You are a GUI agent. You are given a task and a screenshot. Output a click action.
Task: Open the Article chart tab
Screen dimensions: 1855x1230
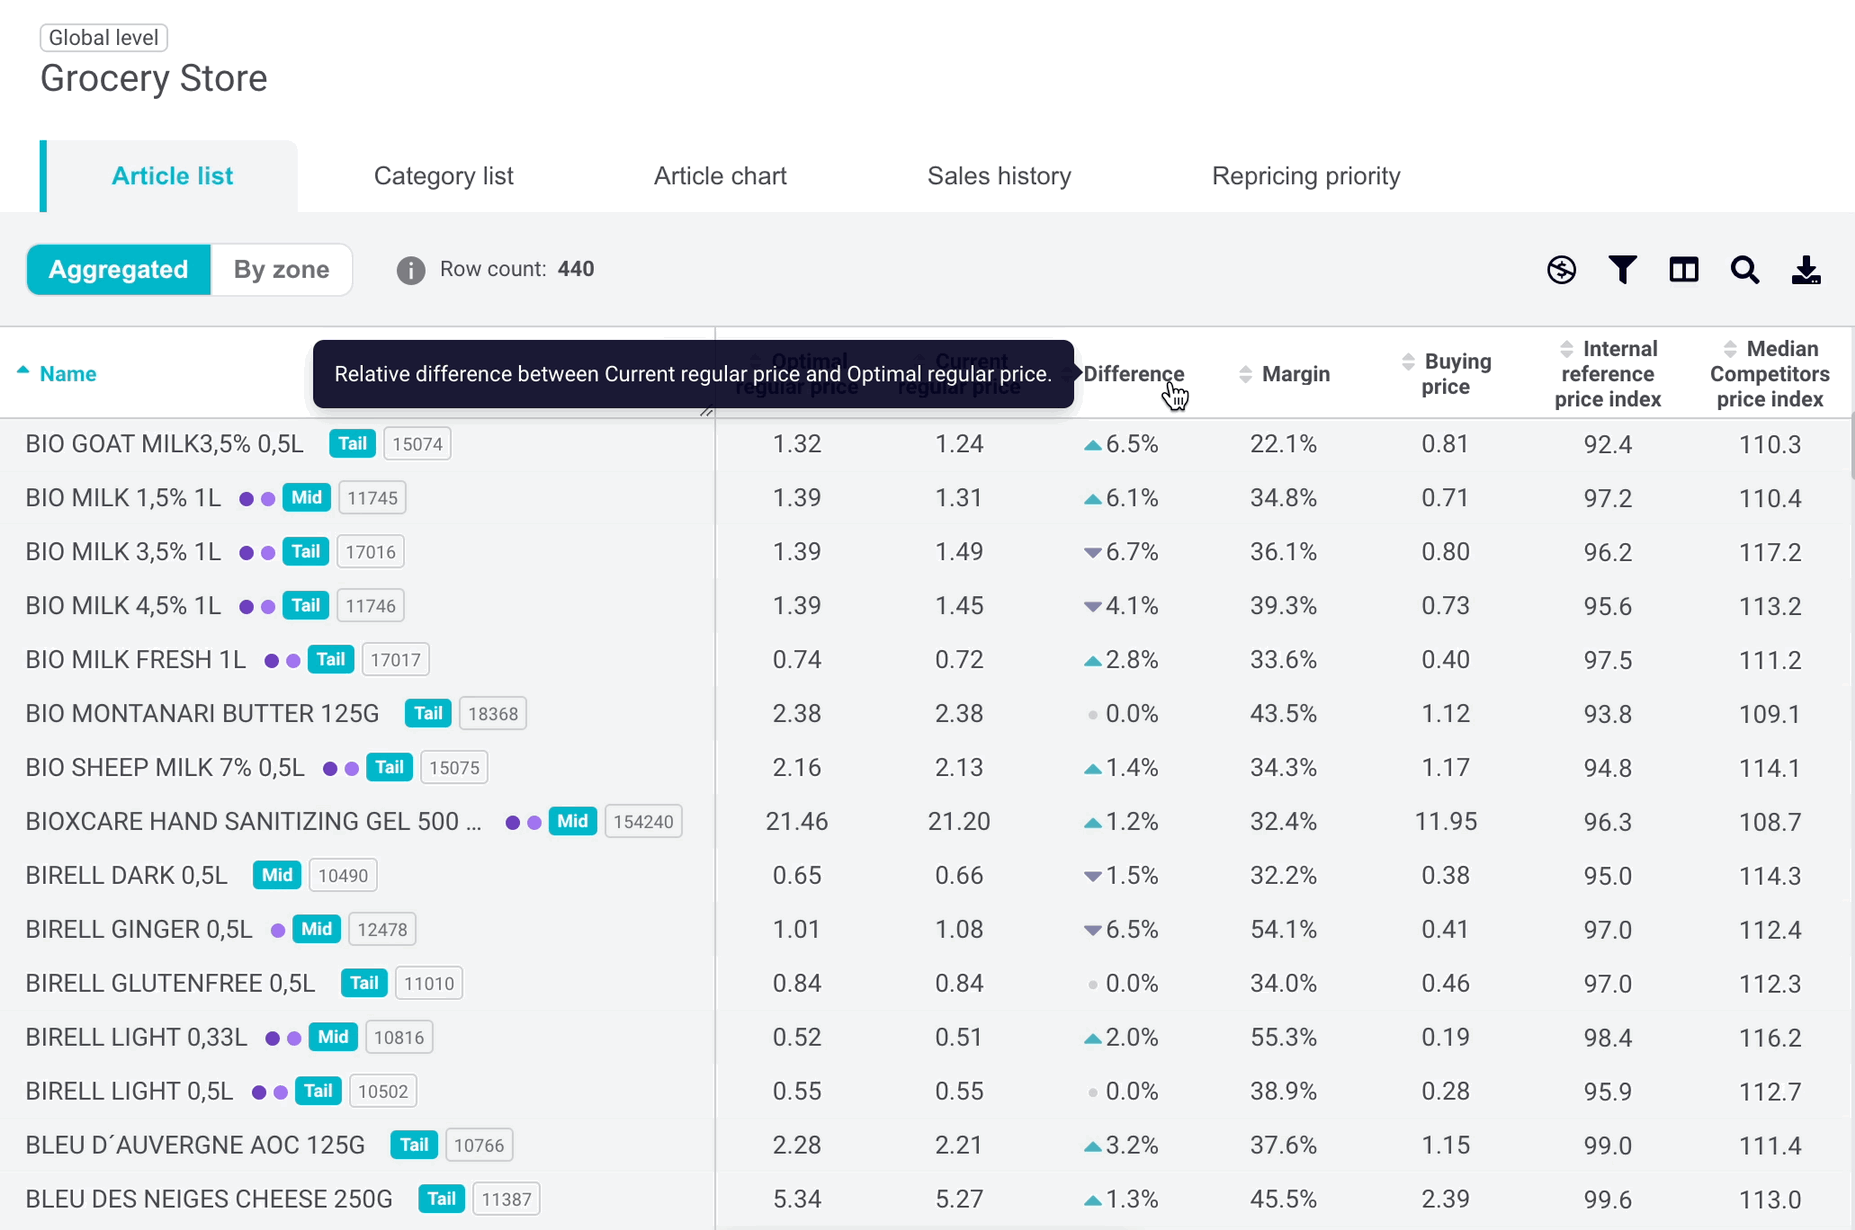tap(720, 176)
